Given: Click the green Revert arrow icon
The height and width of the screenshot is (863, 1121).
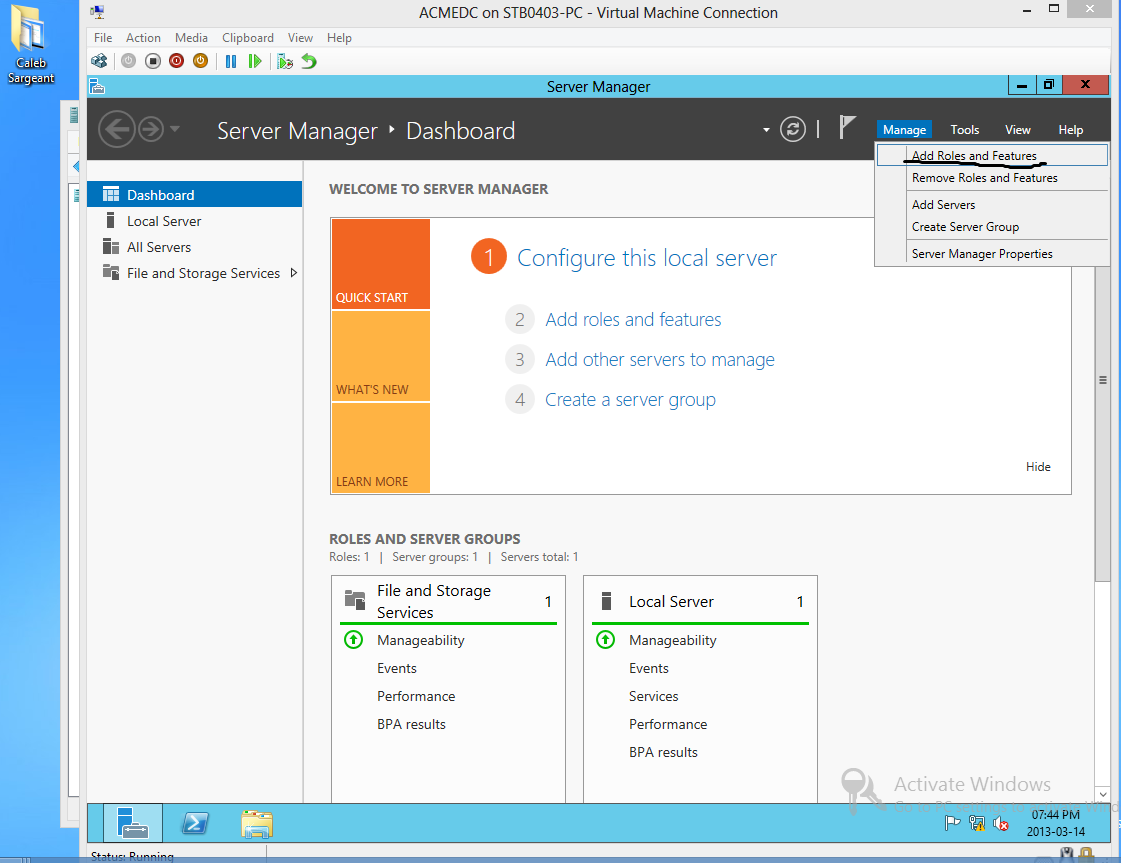Looking at the screenshot, I should [309, 61].
